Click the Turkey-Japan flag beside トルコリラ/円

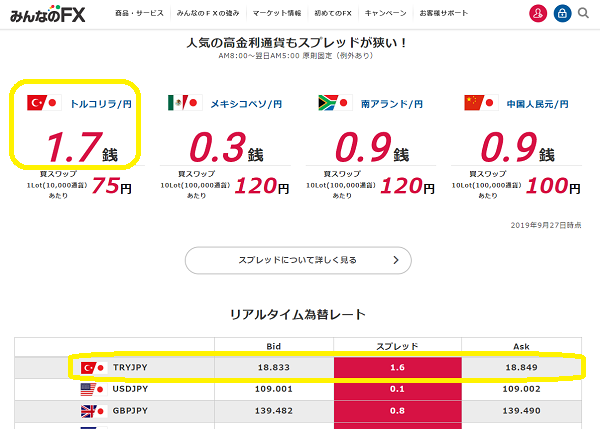click(44, 103)
